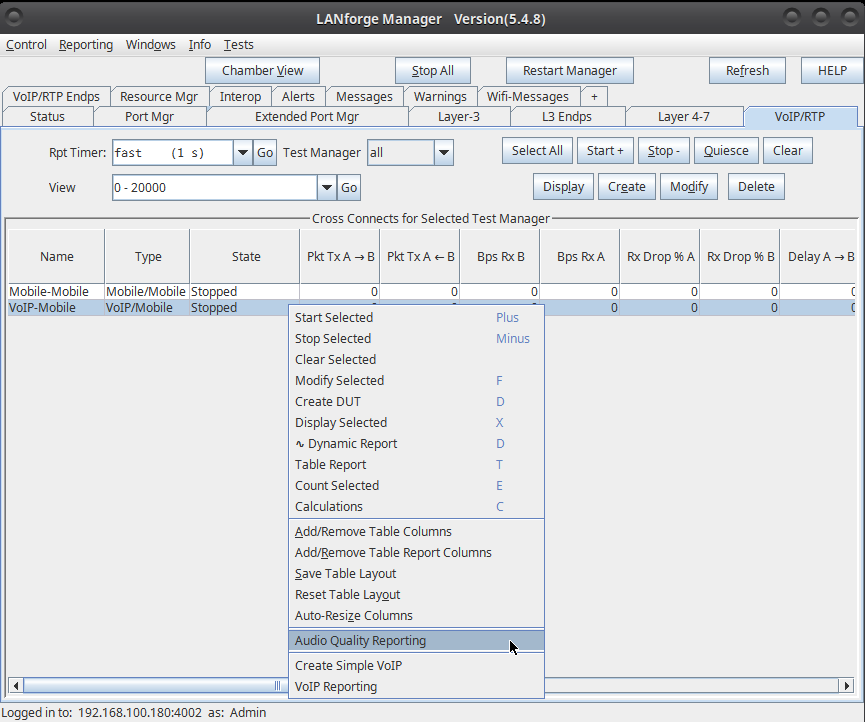Click the Start + button
Viewport: 865px width, 722px height.
coord(605,151)
